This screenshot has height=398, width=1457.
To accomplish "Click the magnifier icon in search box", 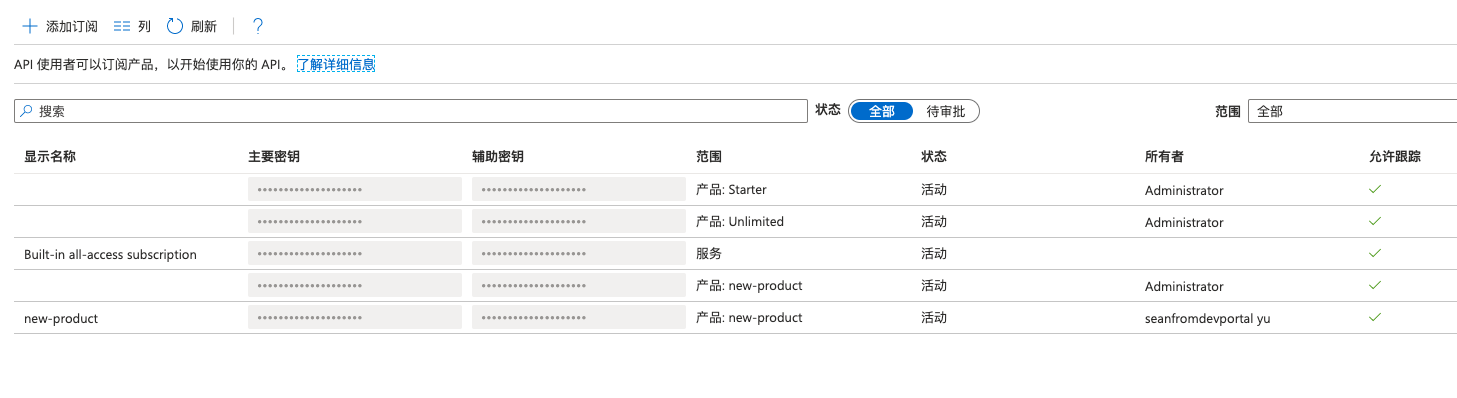I will click(27, 111).
